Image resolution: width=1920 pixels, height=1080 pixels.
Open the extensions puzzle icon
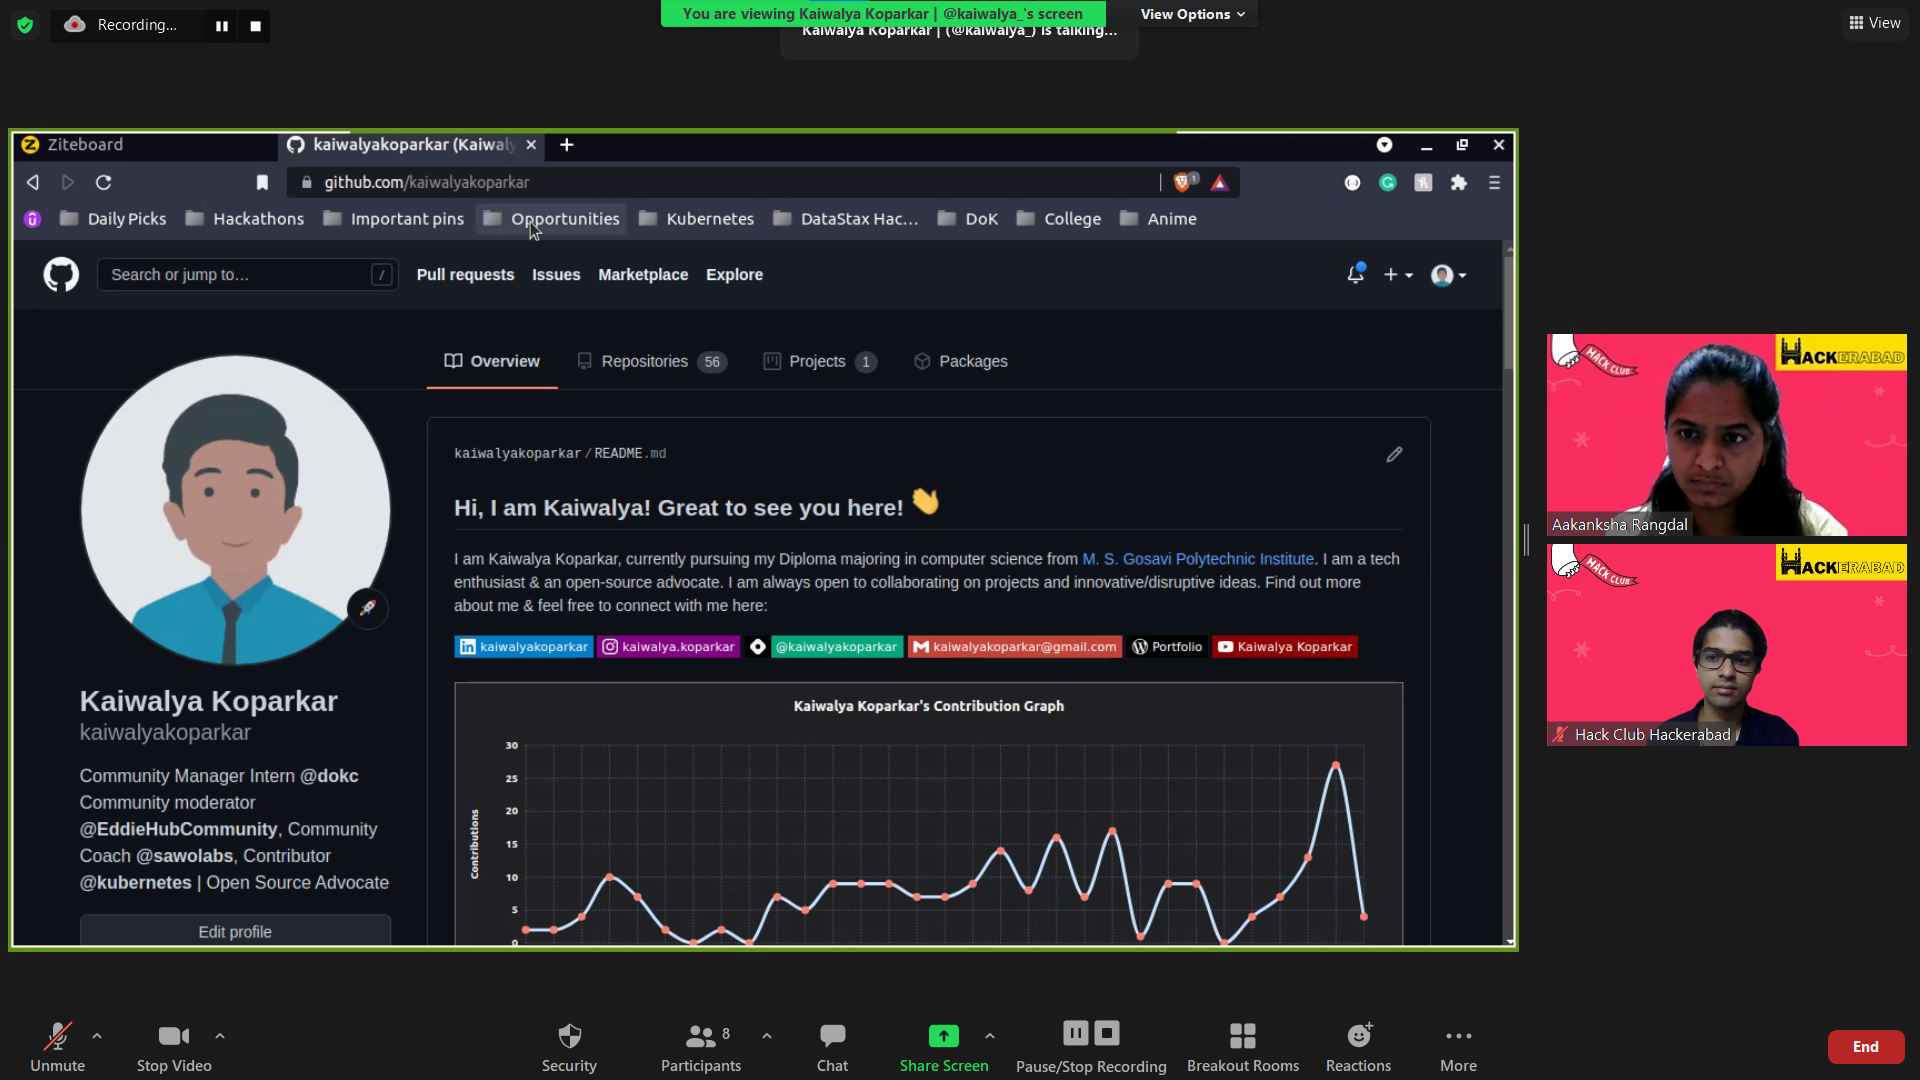1459,183
